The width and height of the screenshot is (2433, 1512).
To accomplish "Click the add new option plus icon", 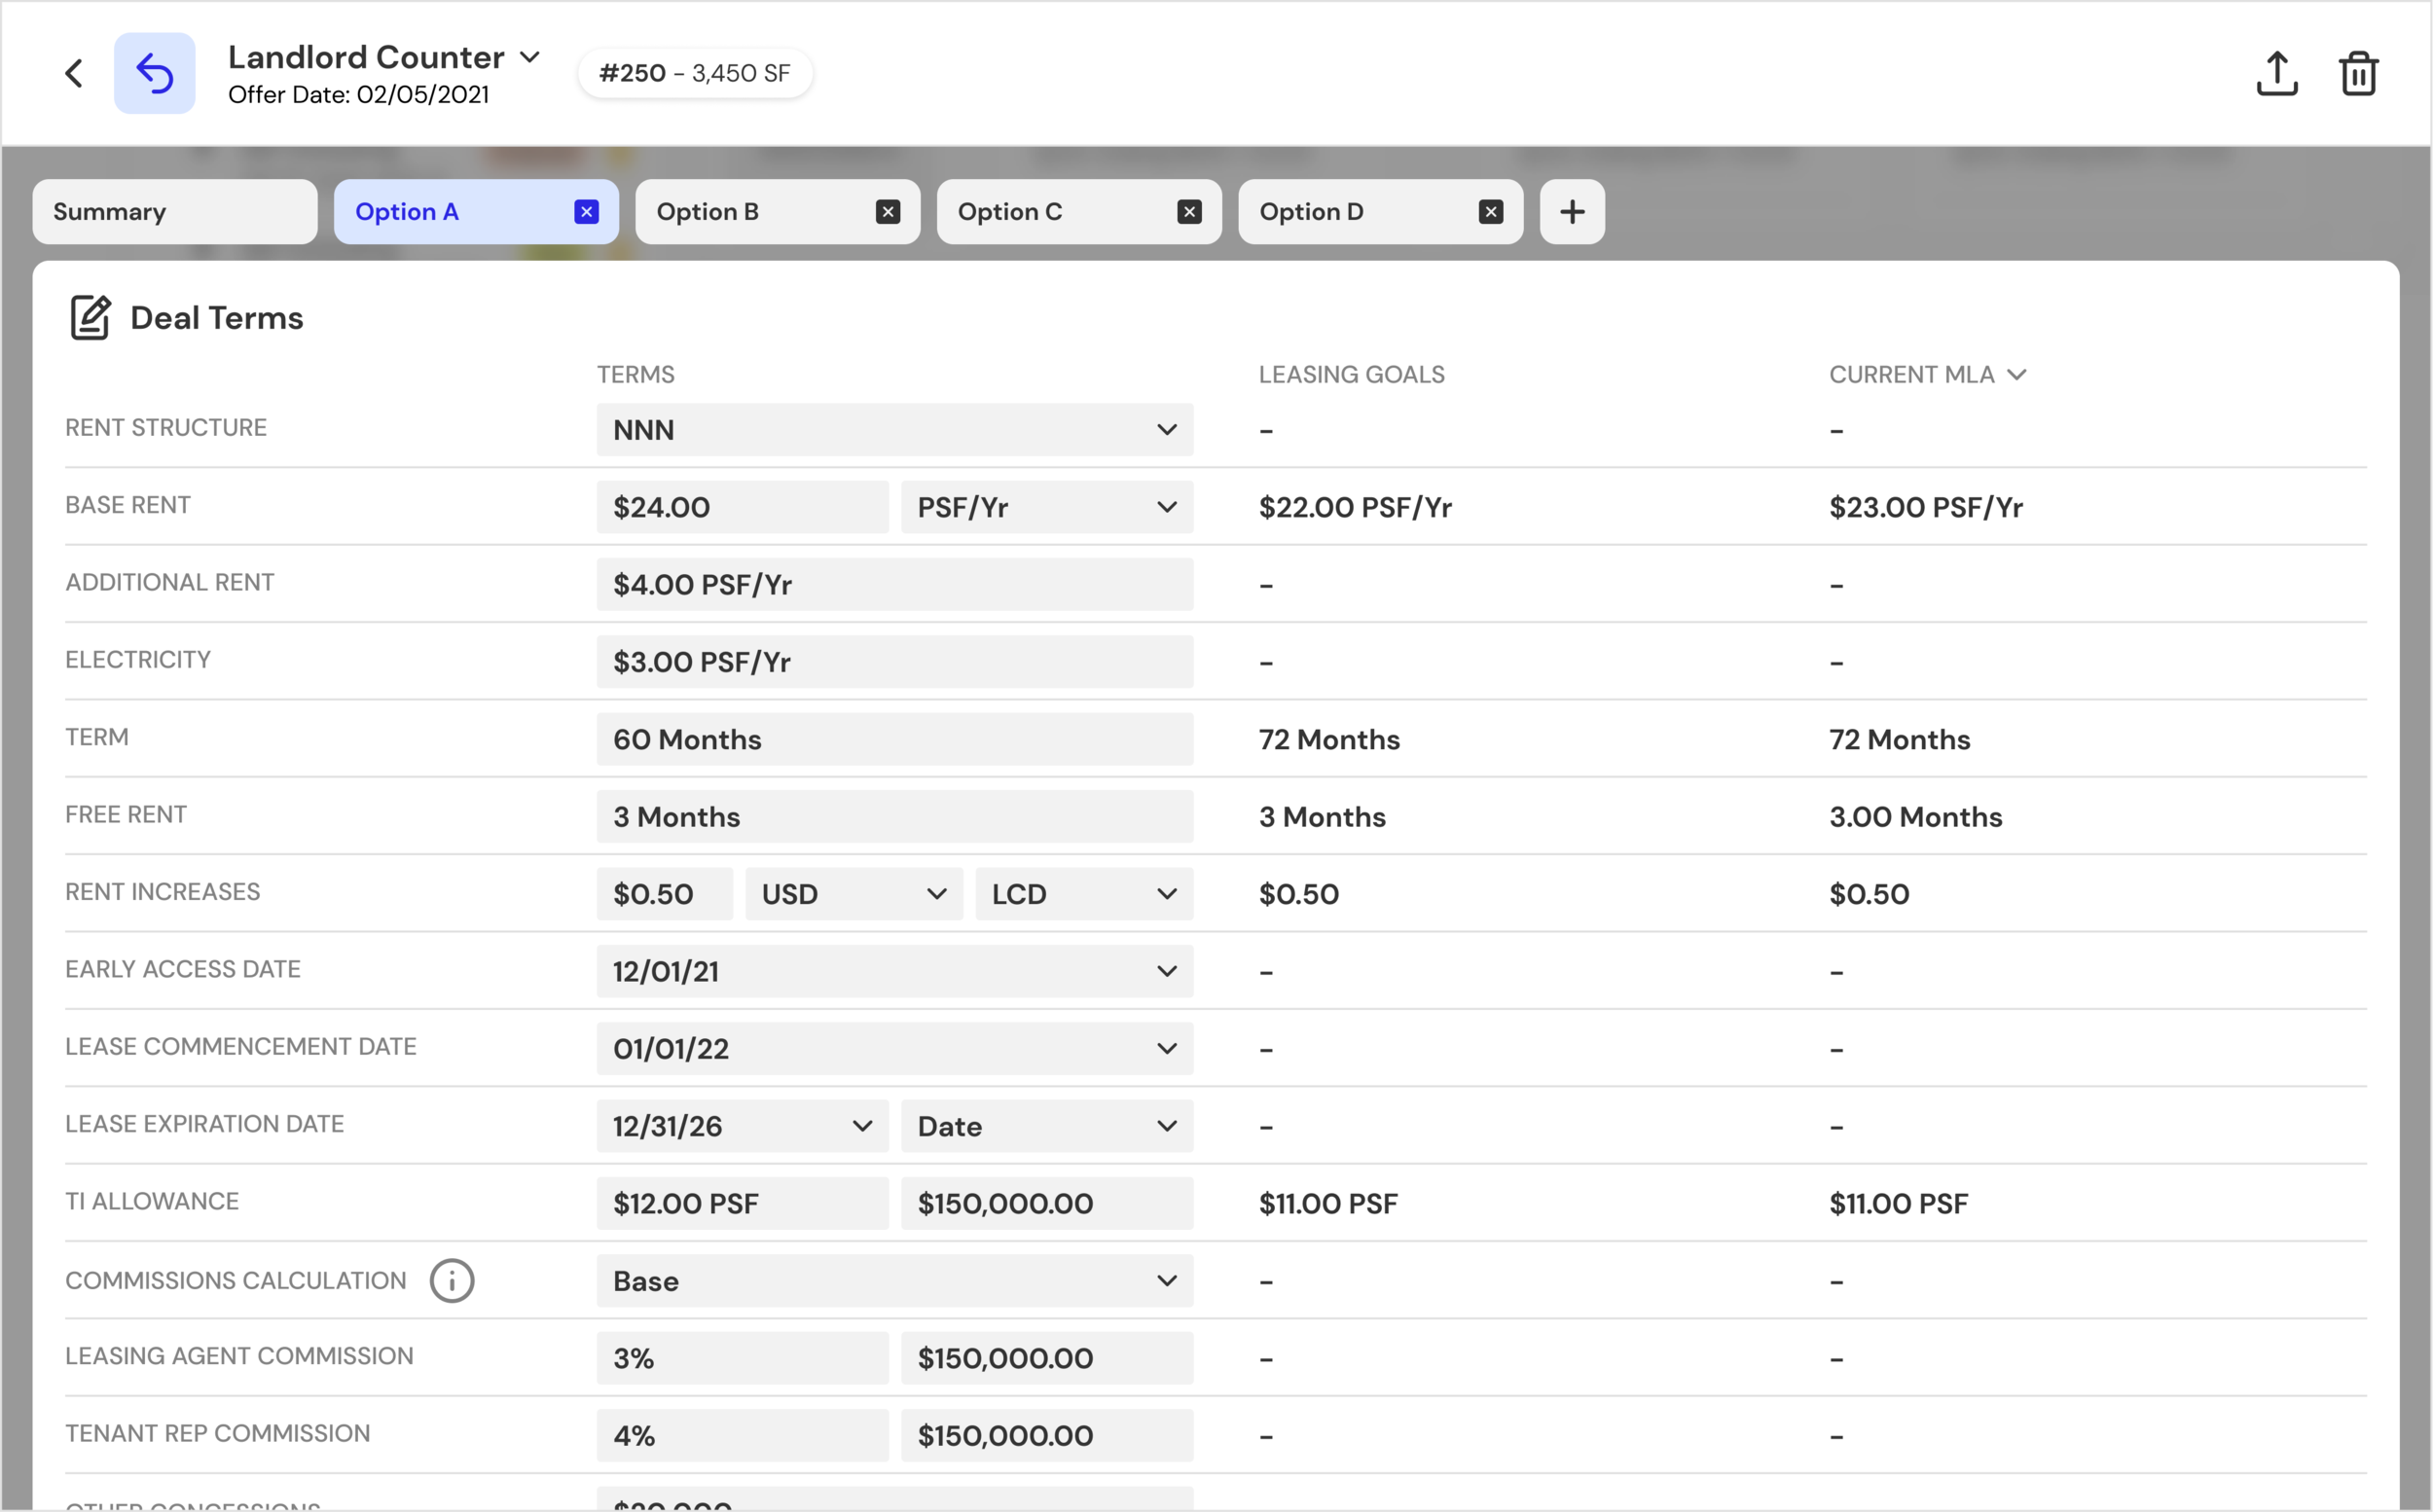I will pyautogui.click(x=1569, y=211).
